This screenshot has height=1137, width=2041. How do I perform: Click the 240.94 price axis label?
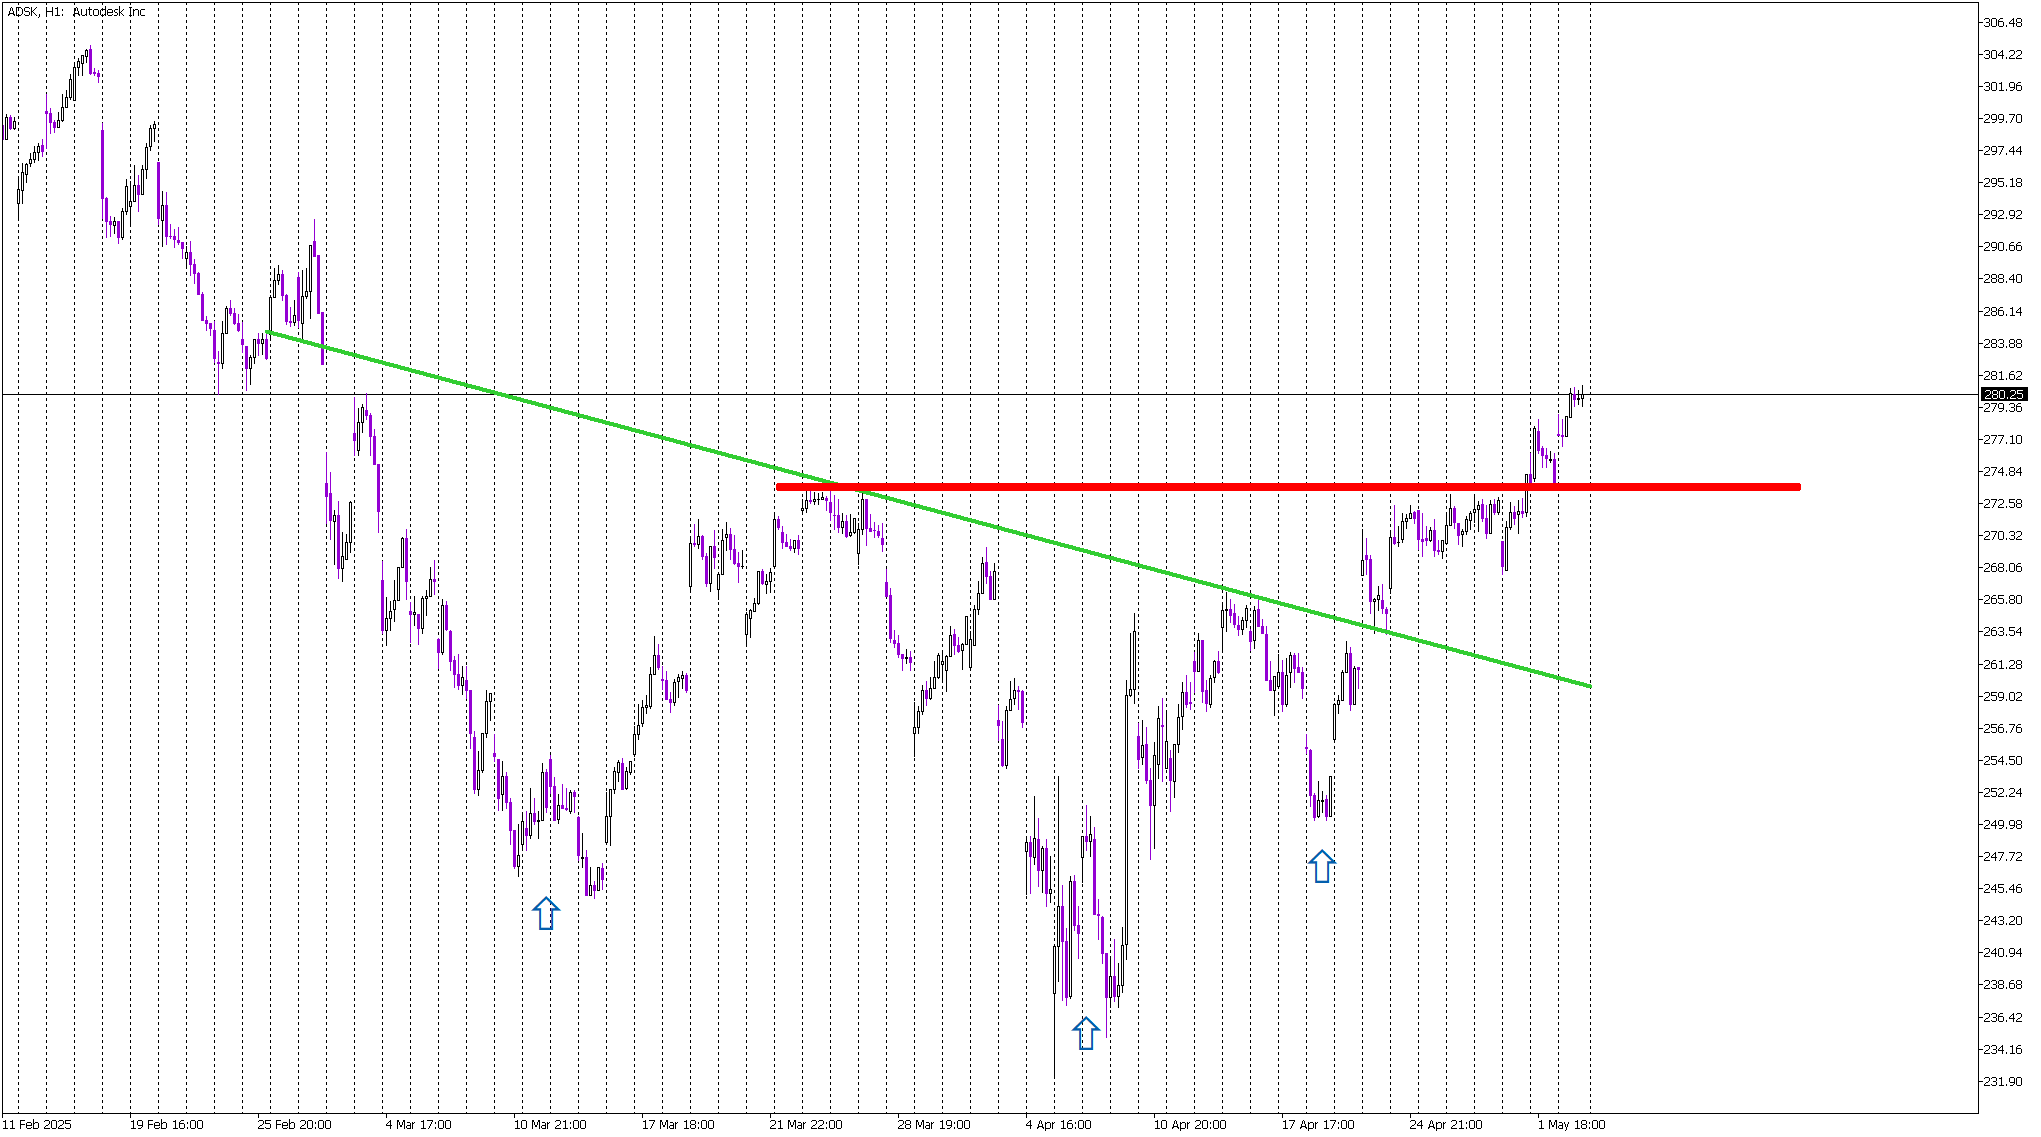pos(2003,953)
